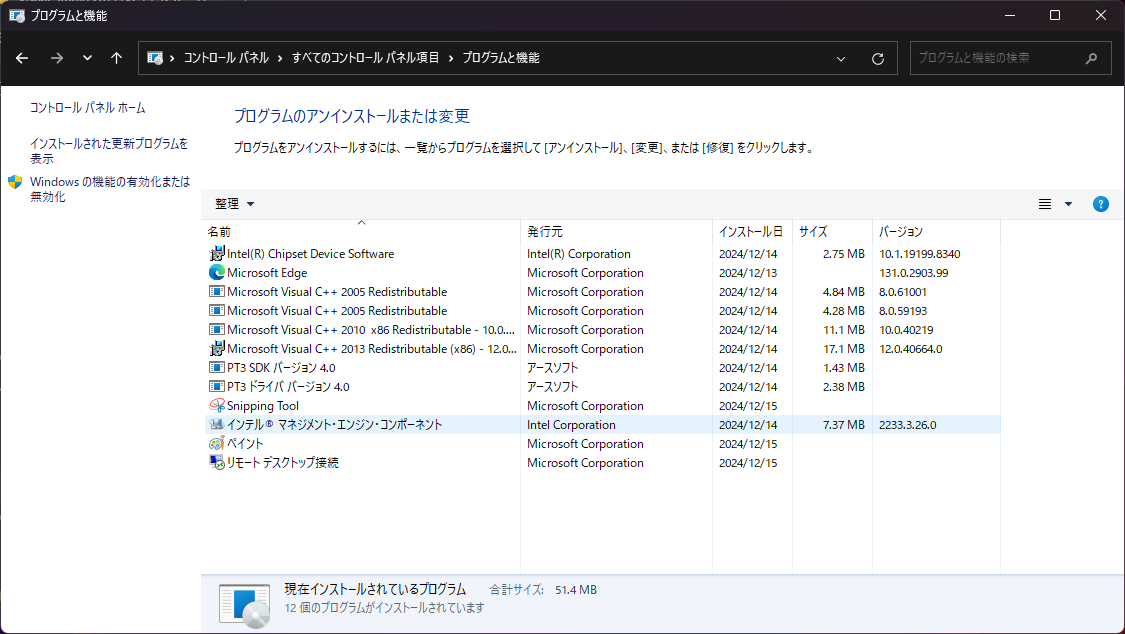Click the Intel(R) Corporation publisher cell
1125x634 pixels.
coord(579,254)
